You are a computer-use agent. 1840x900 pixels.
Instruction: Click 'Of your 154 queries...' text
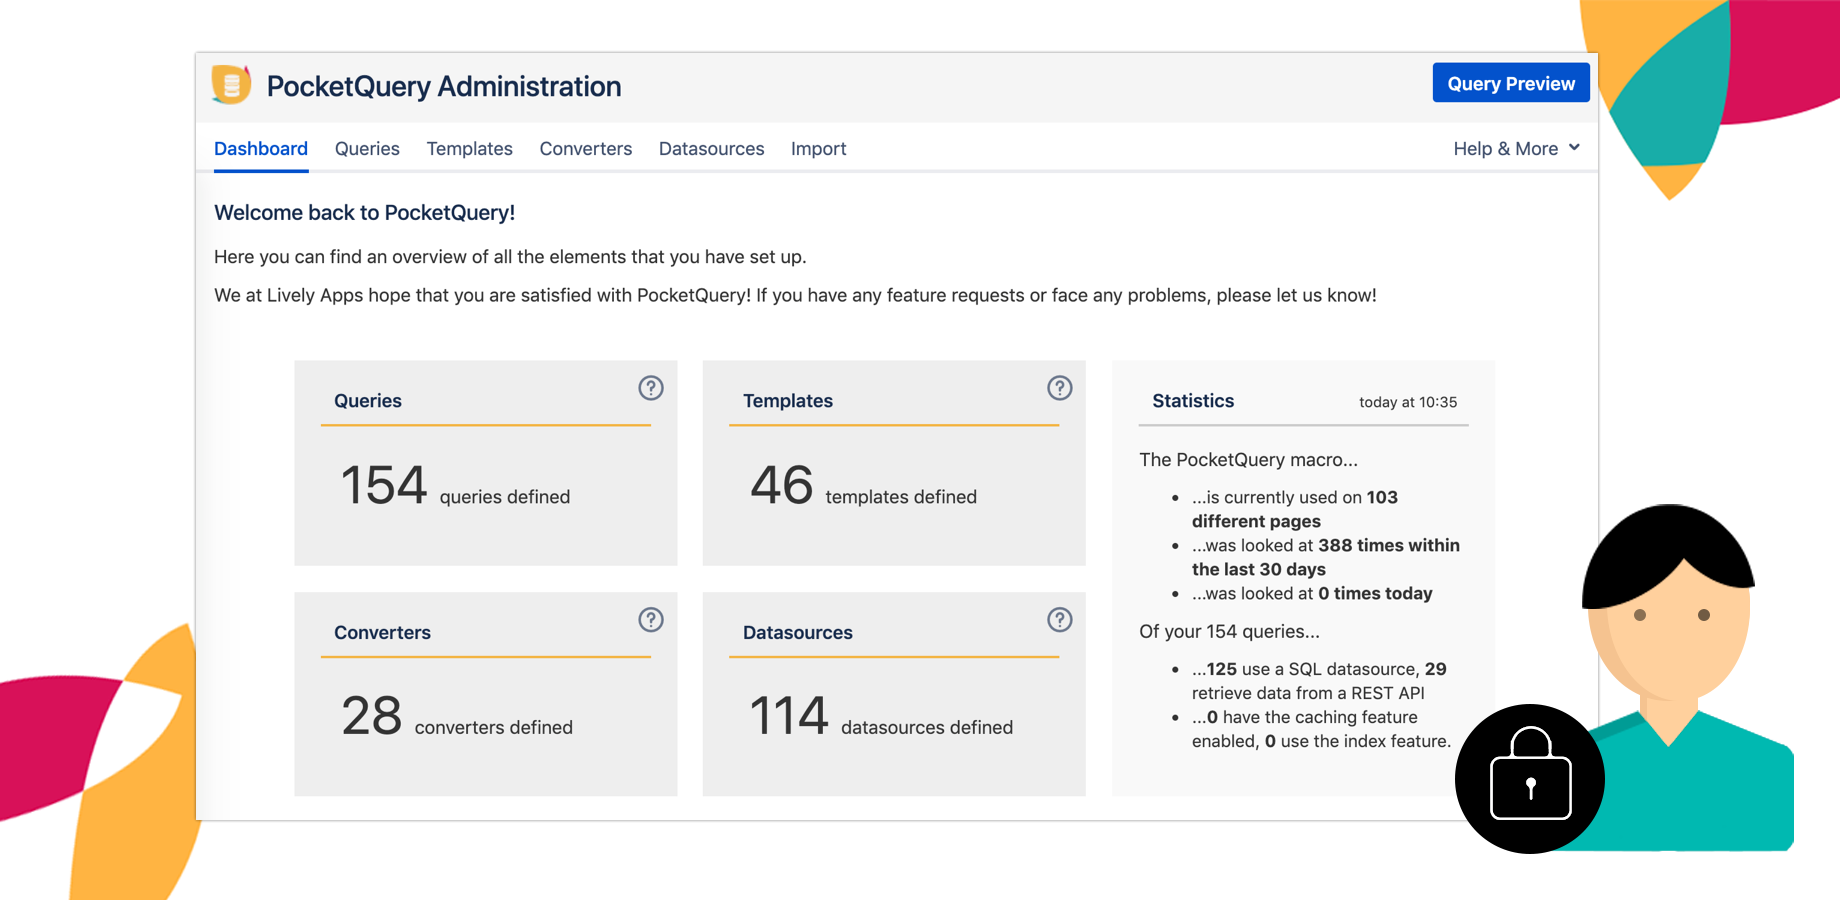1229,632
